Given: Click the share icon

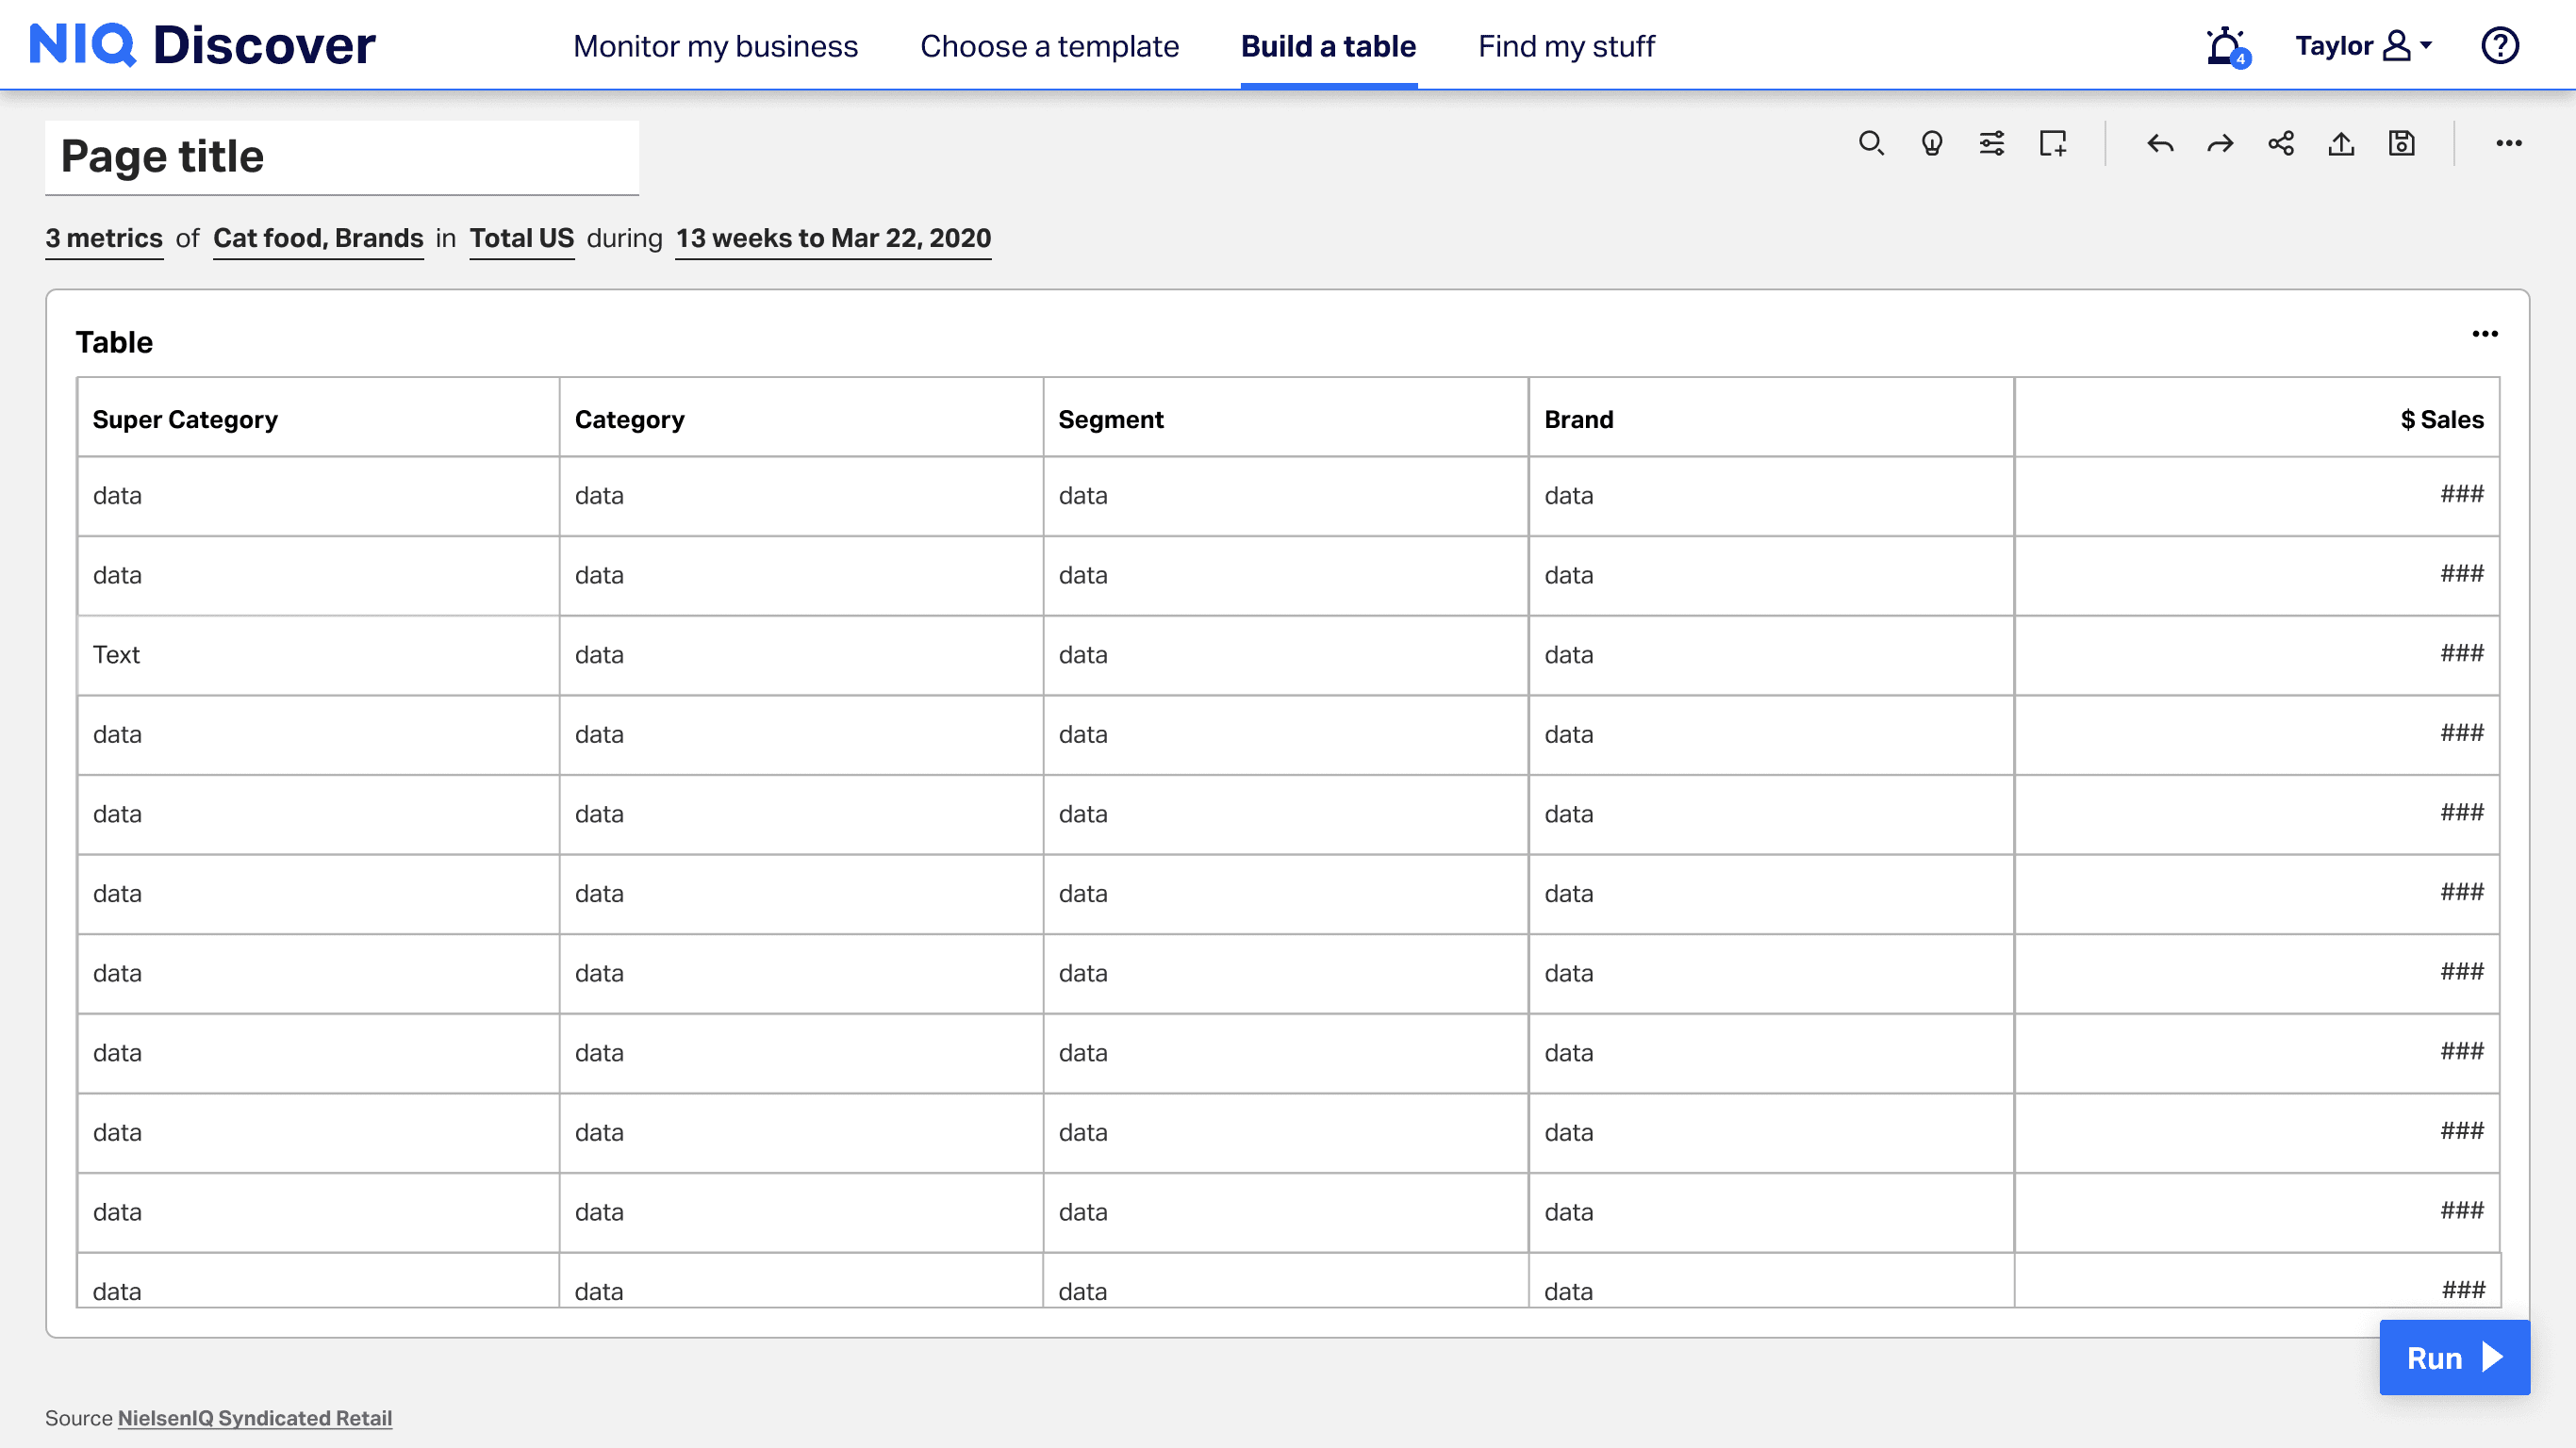Looking at the screenshot, I should click(2281, 144).
